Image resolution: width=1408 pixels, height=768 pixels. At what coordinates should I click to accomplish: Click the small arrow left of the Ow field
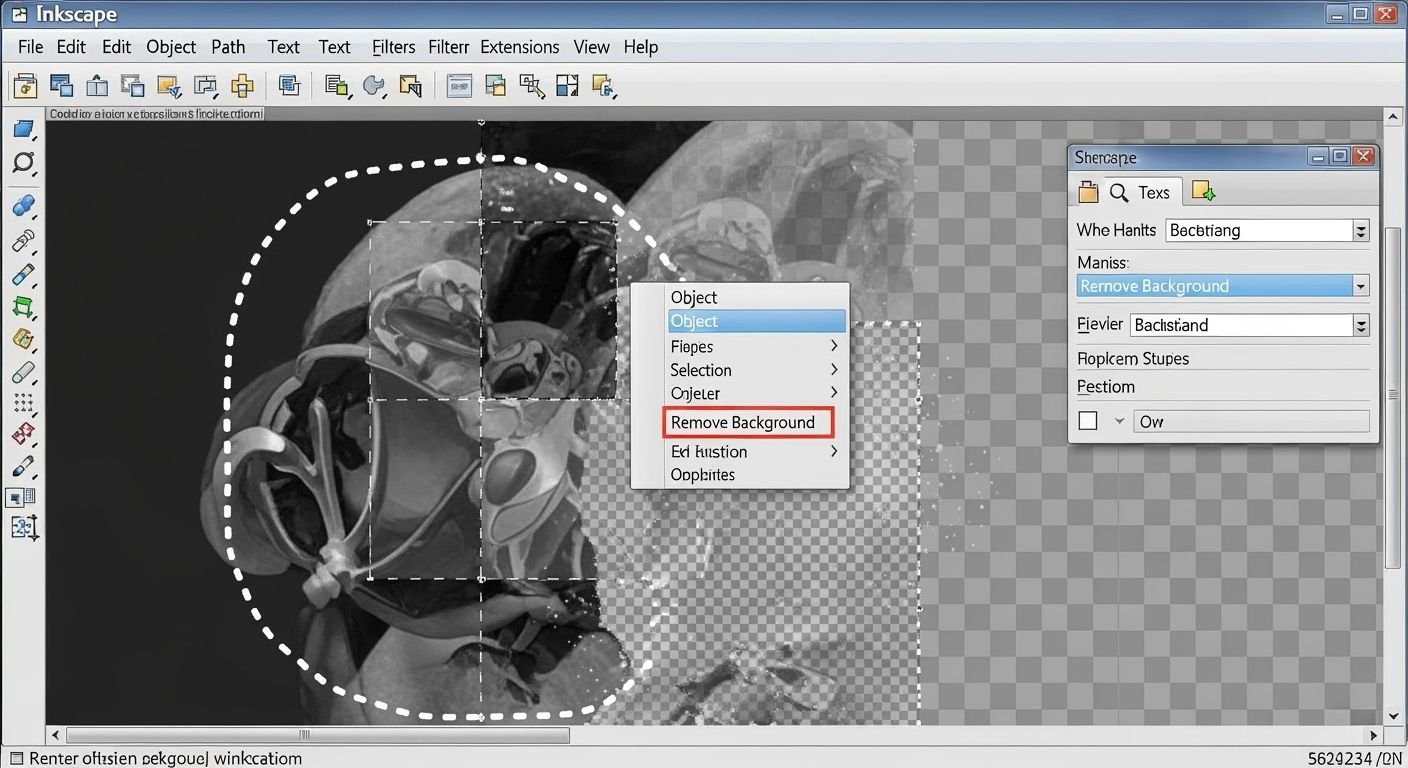pyautogui.click(x=1119, y=421)
